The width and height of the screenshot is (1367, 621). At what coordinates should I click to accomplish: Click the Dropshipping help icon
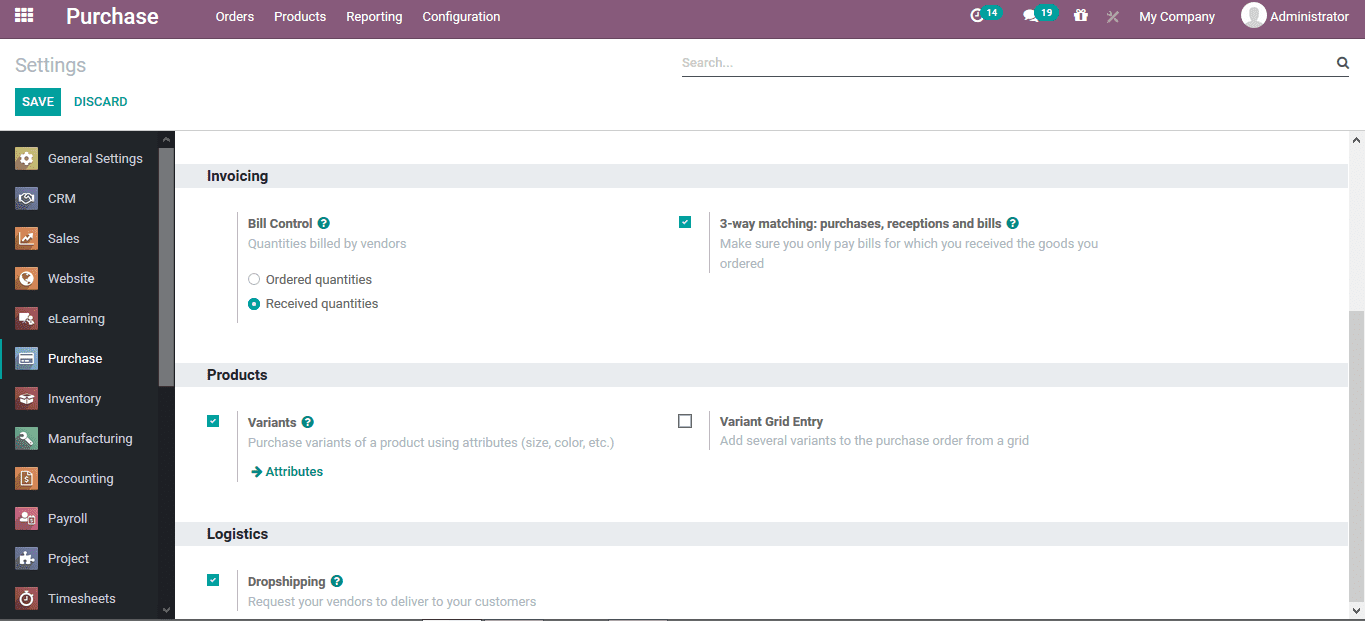(337, 581)
